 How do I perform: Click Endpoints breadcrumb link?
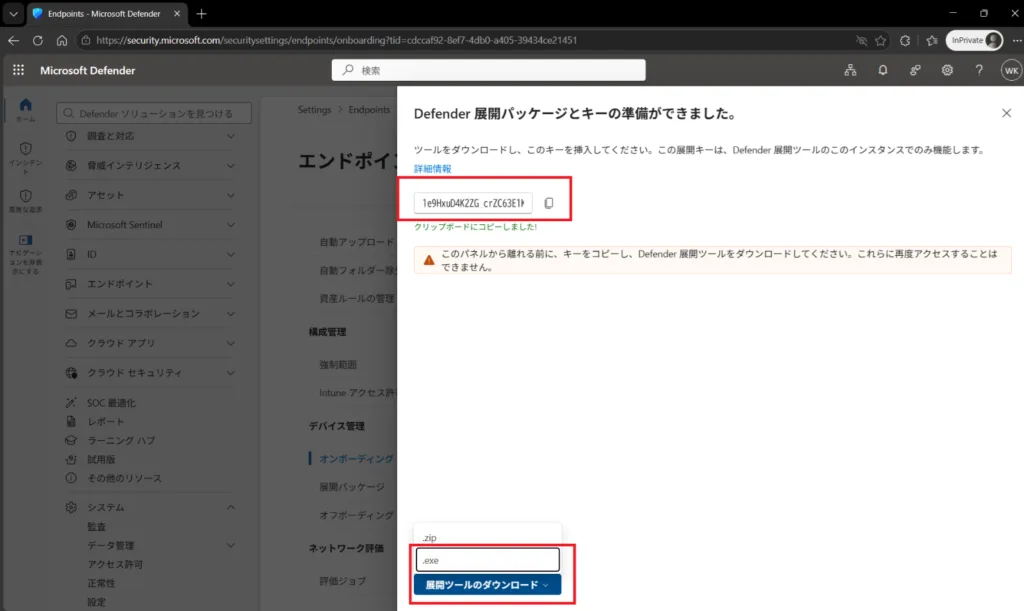point(369,110)
